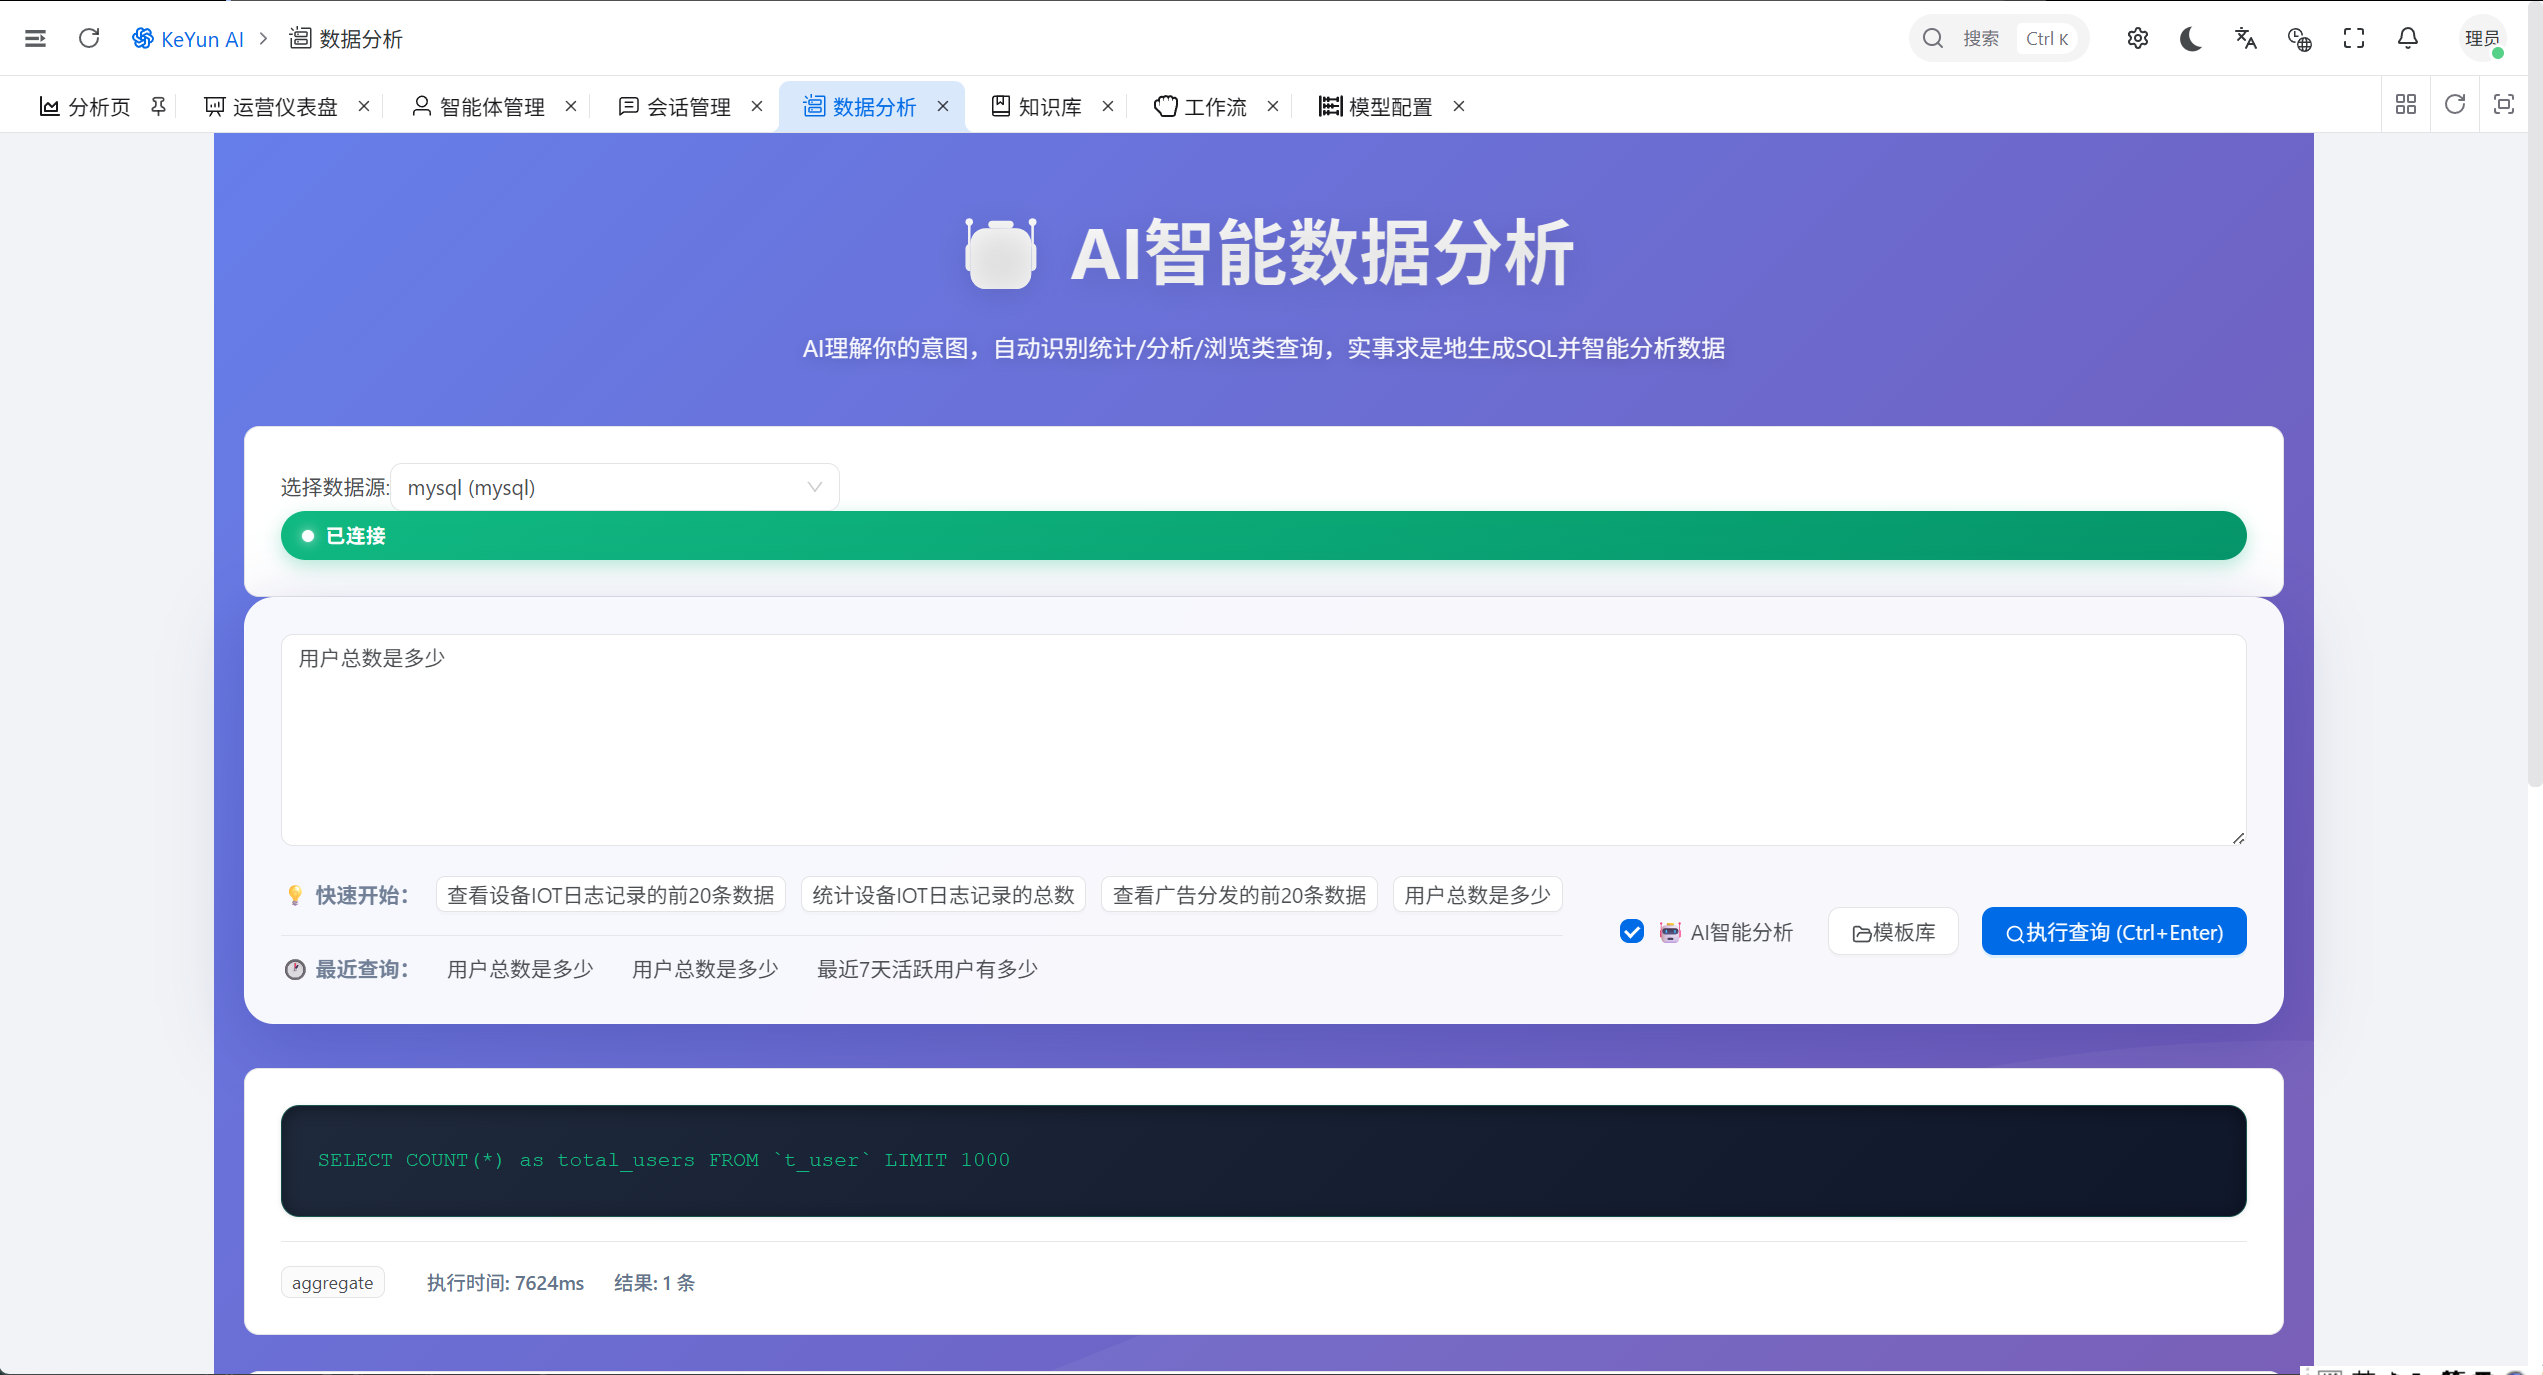Image resolution: width=2543 pixels, height=1375 pixels.
Task: Click the 已连接 status bar
Action: click(x=1263, y=536)
